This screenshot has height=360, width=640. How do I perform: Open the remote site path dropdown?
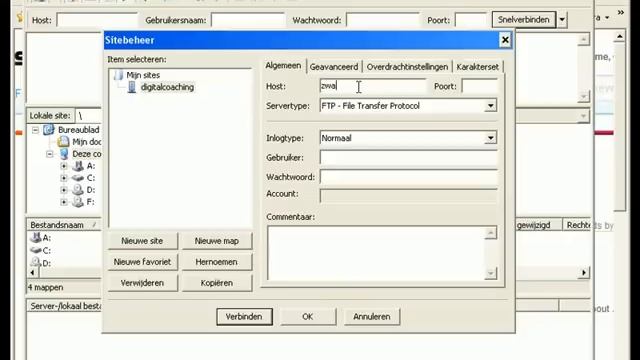click(583, 116)
